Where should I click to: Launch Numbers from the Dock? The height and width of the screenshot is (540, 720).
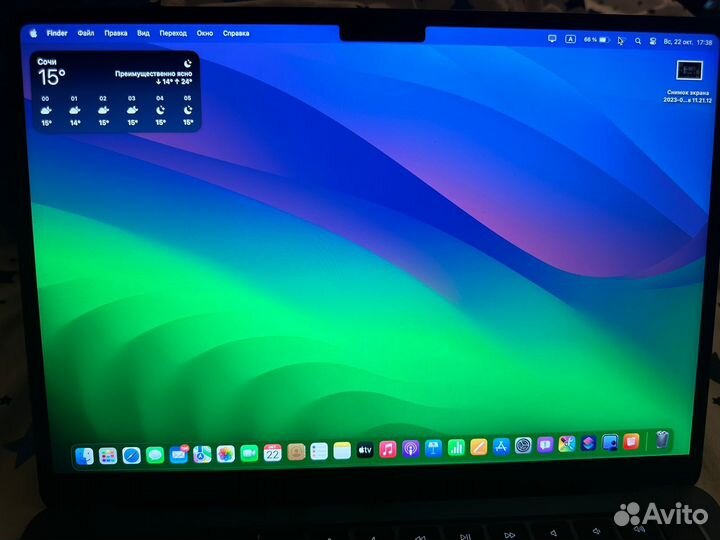456,447
